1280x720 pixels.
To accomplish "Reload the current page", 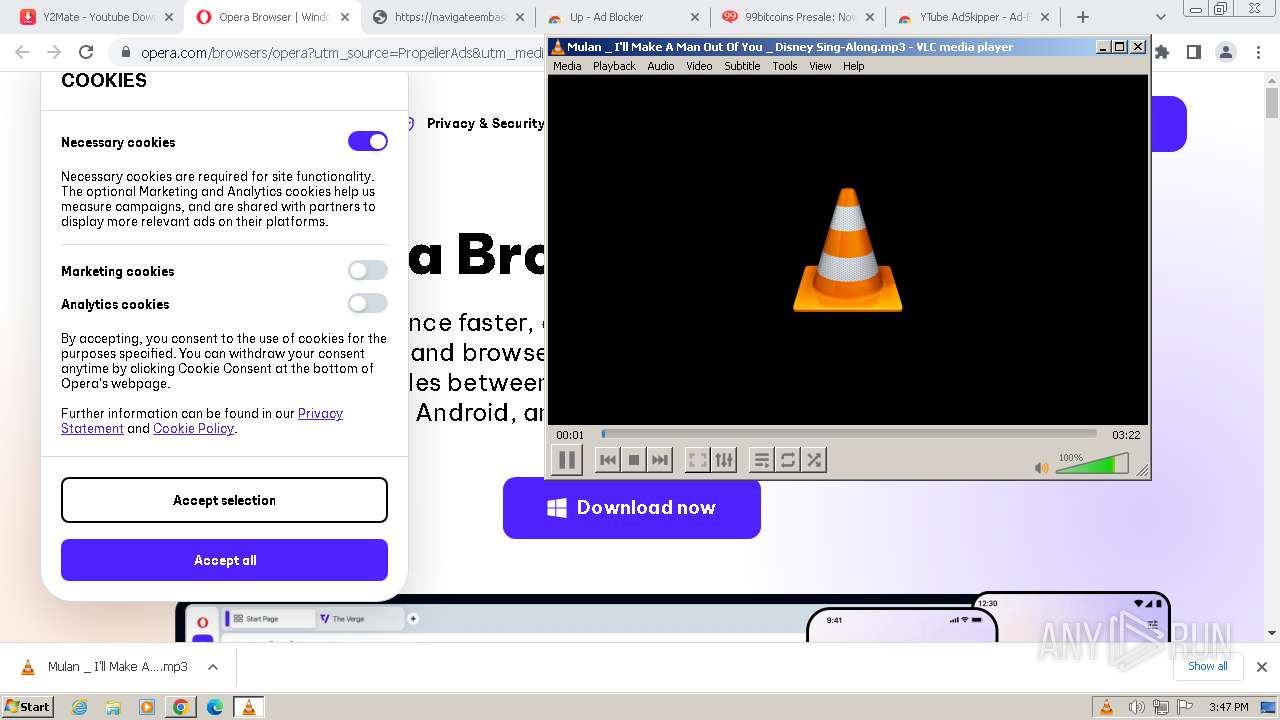I will (x=86, y=52).
